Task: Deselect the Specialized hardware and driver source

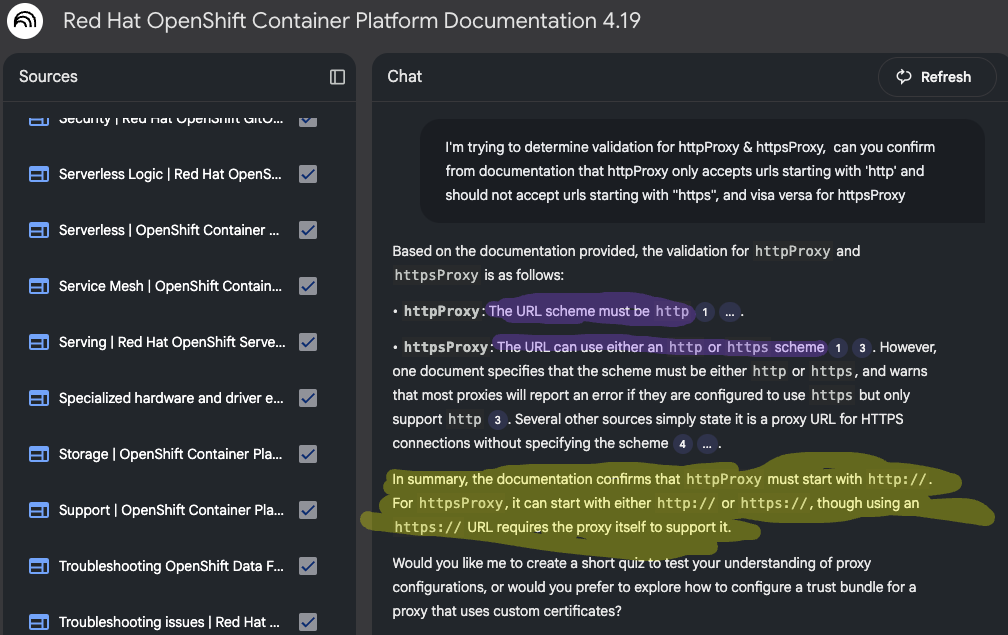Action: (308, 398)
